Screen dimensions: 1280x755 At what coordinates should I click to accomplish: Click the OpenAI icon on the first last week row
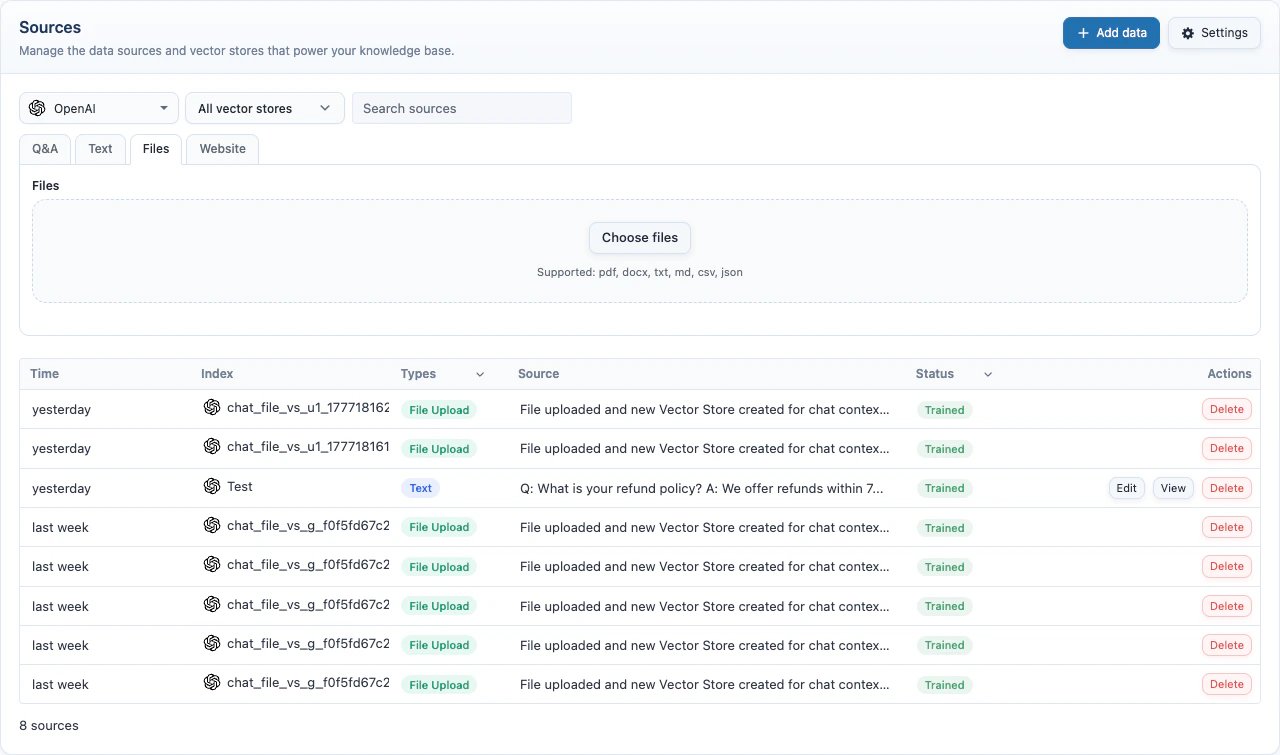(x=212, y=527)
